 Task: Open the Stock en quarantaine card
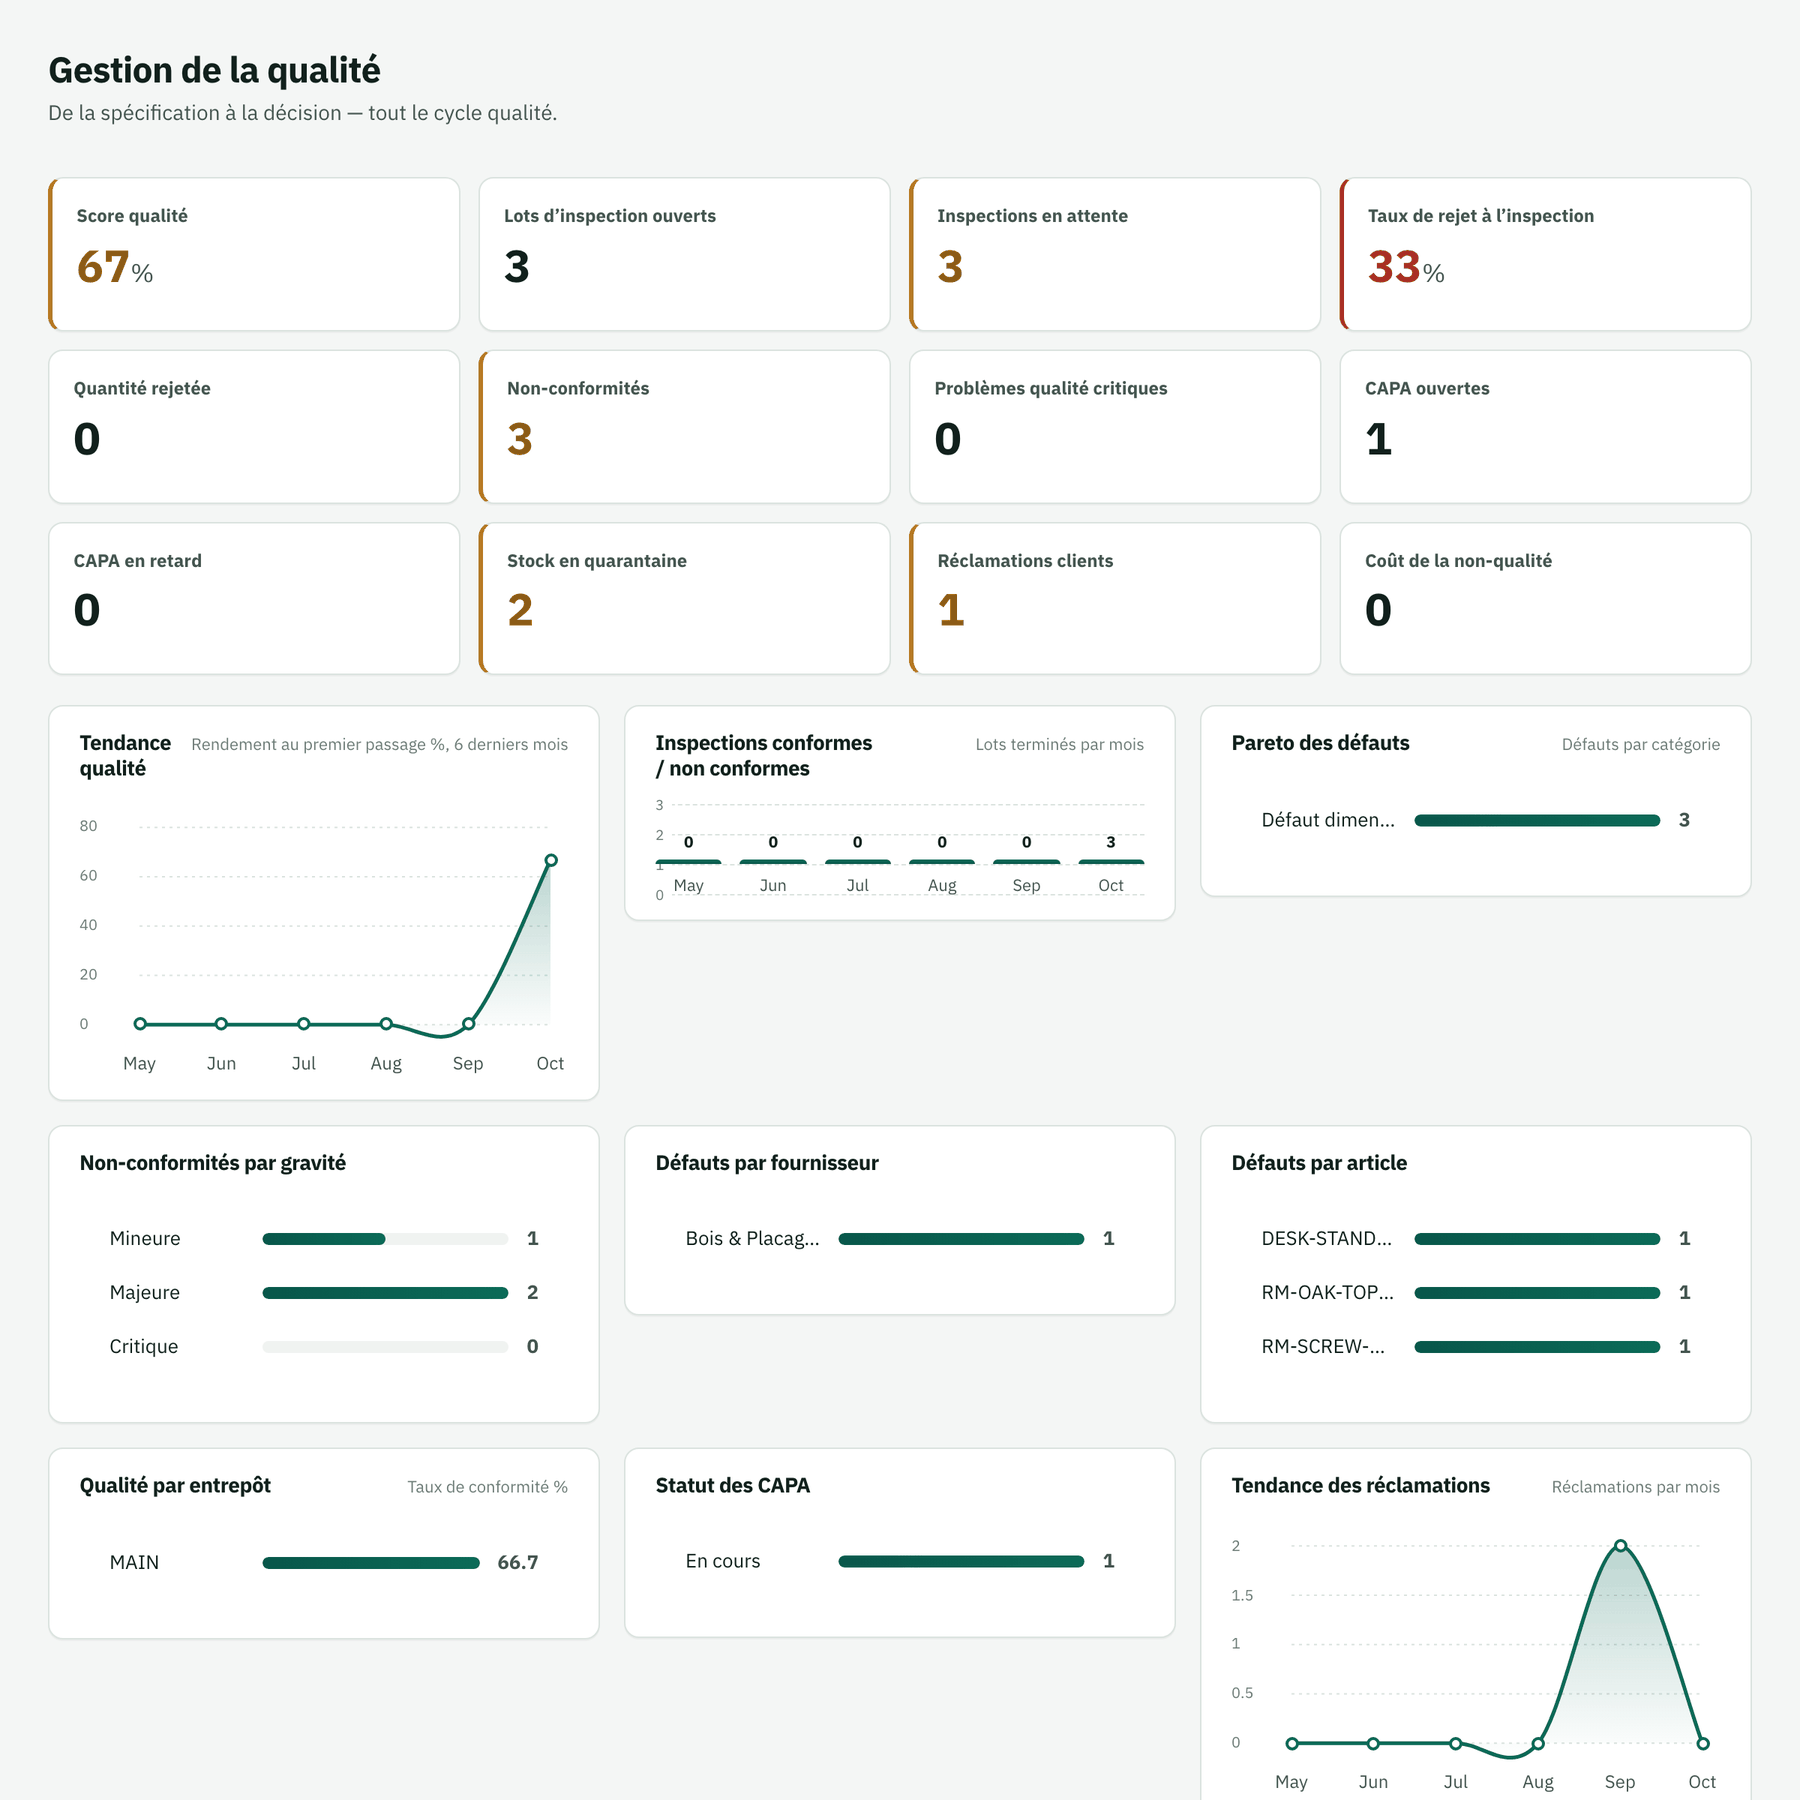coord(685,598)
